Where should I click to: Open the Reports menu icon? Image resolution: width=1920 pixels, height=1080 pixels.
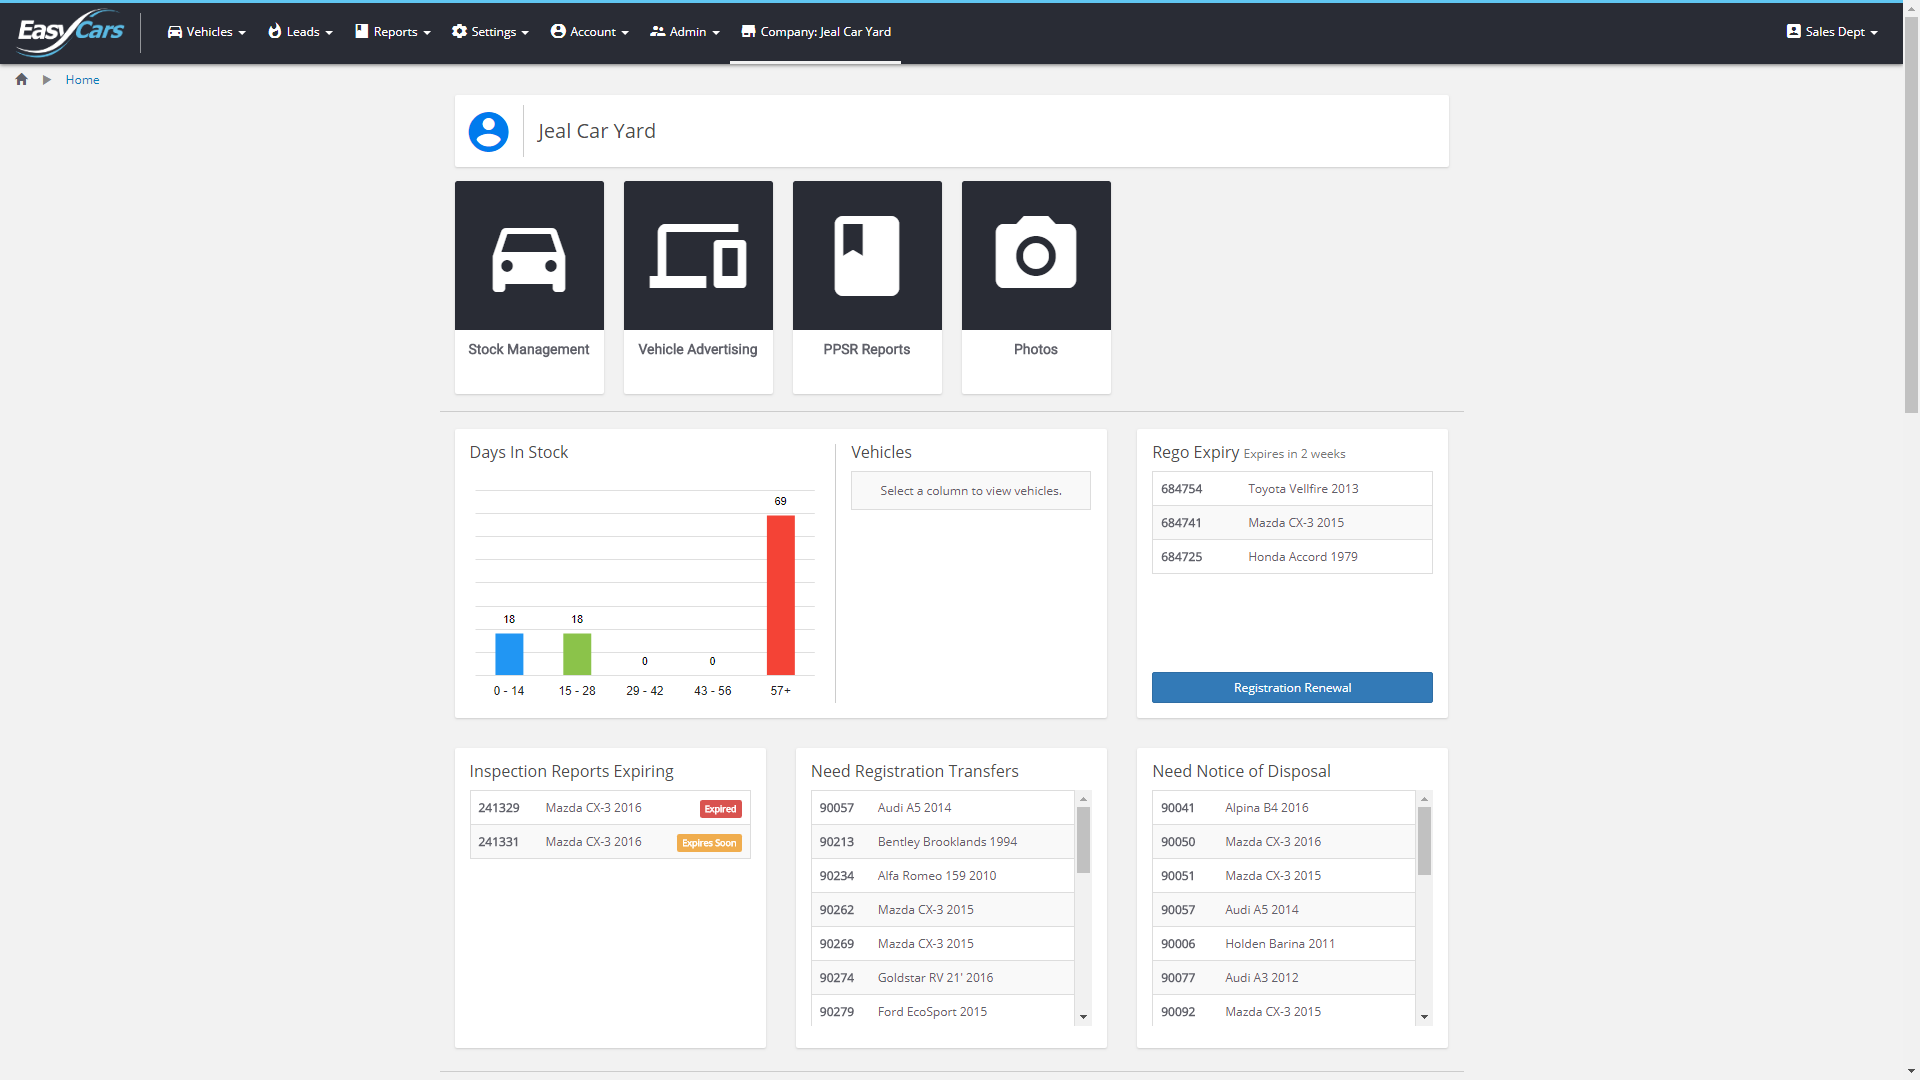coord(363,32)
